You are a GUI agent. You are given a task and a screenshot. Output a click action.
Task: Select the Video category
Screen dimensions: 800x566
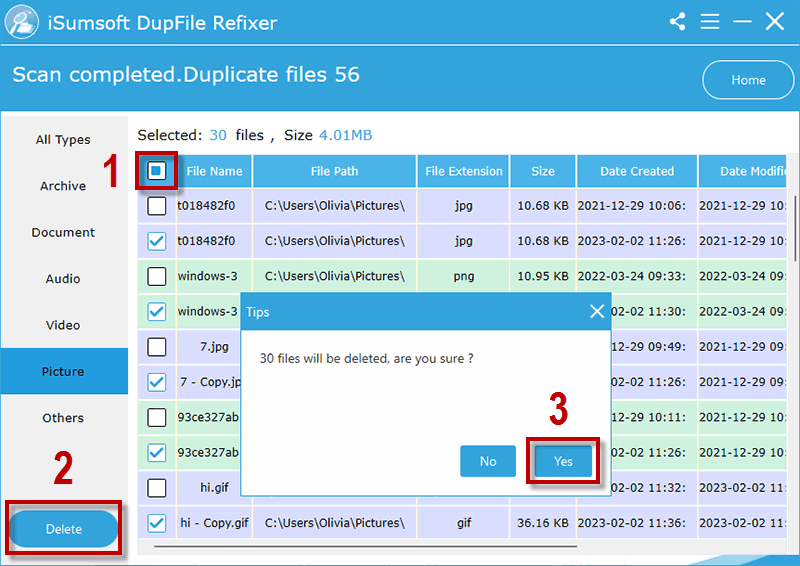click(63, 325)
